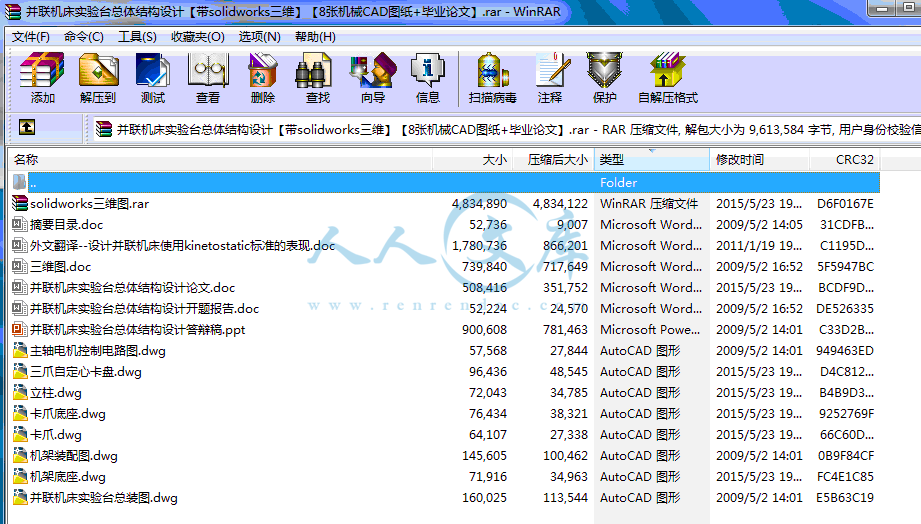Sort by the 类型 column header

point(652,160)
